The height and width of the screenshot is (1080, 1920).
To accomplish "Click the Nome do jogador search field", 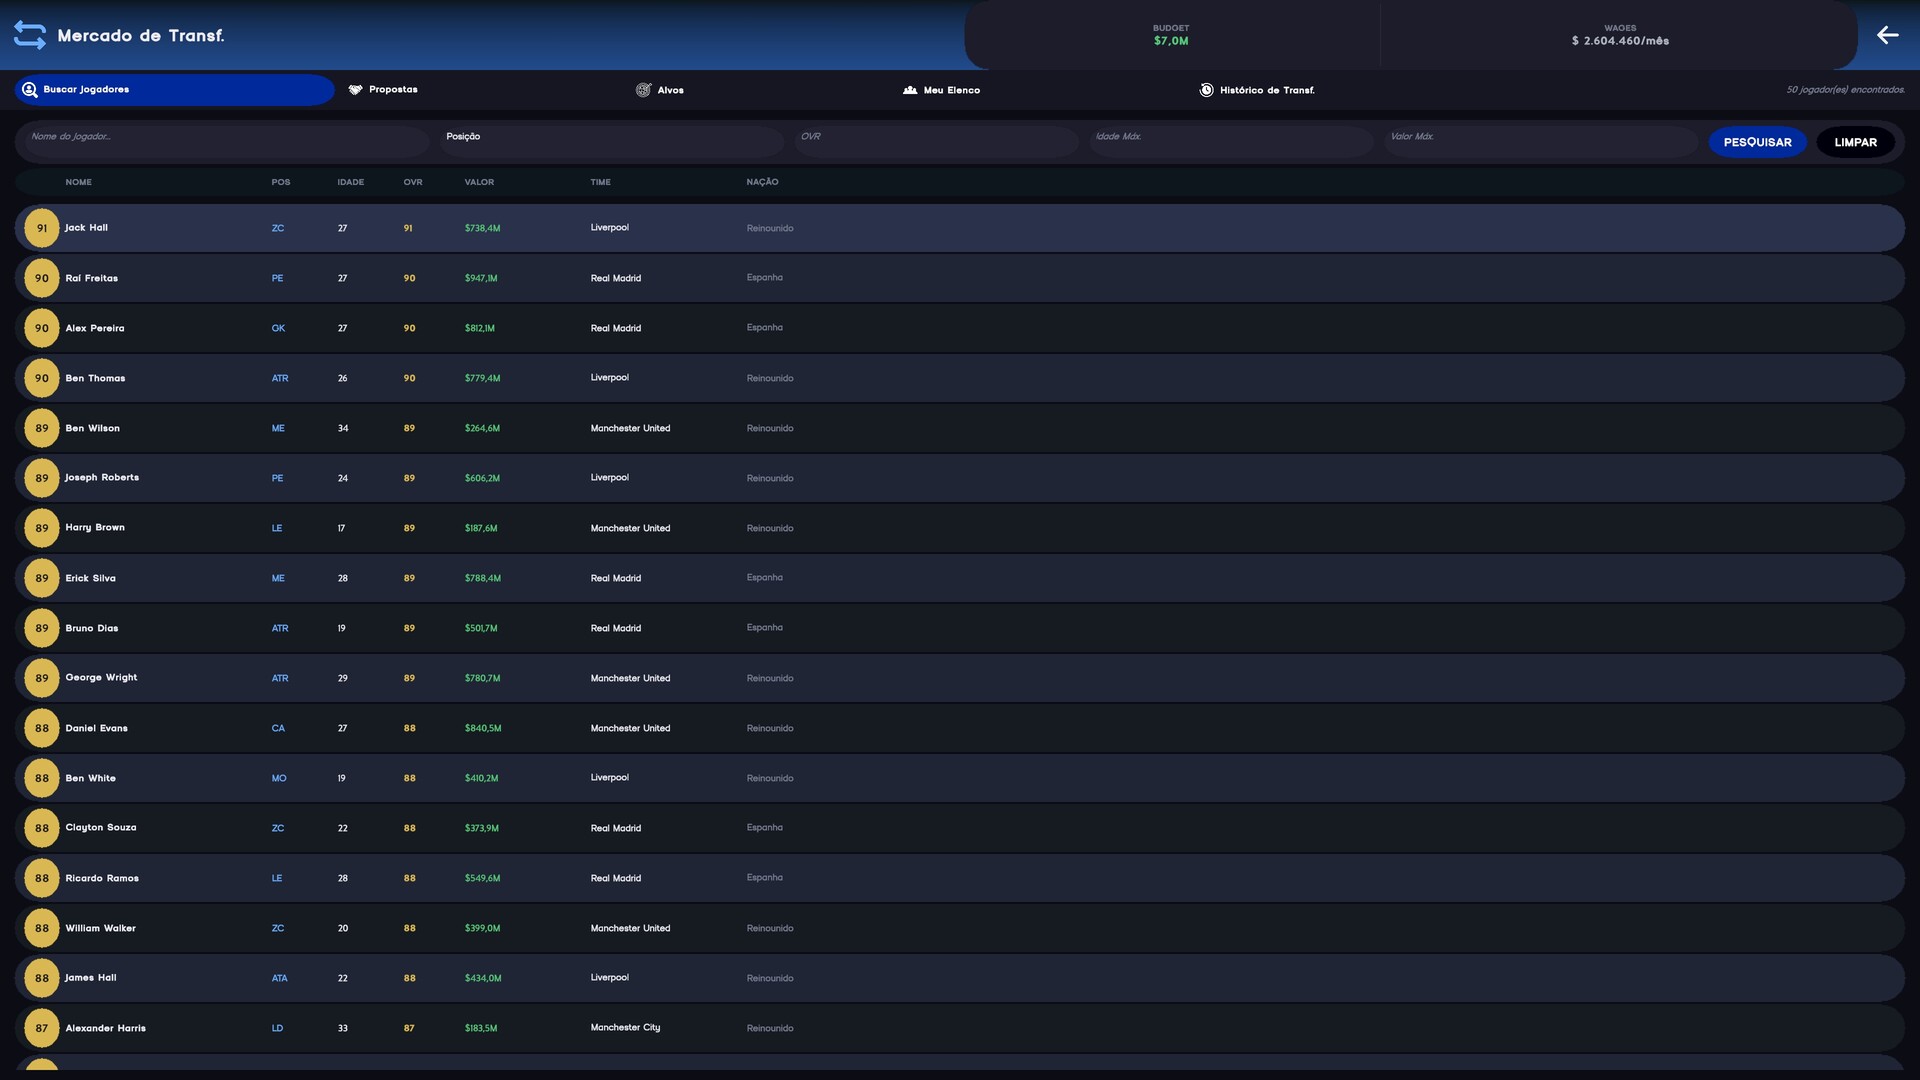I will (x=225, y=141).
